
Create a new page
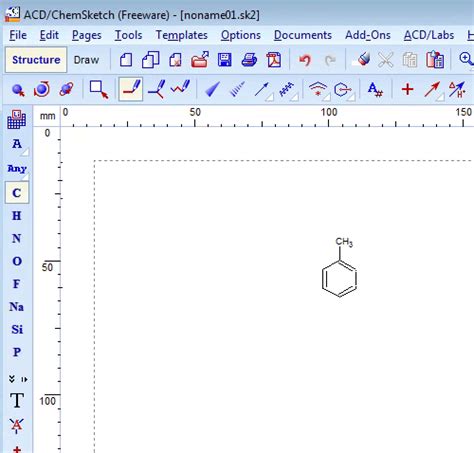pyautogui.click(x=126, y=60)
